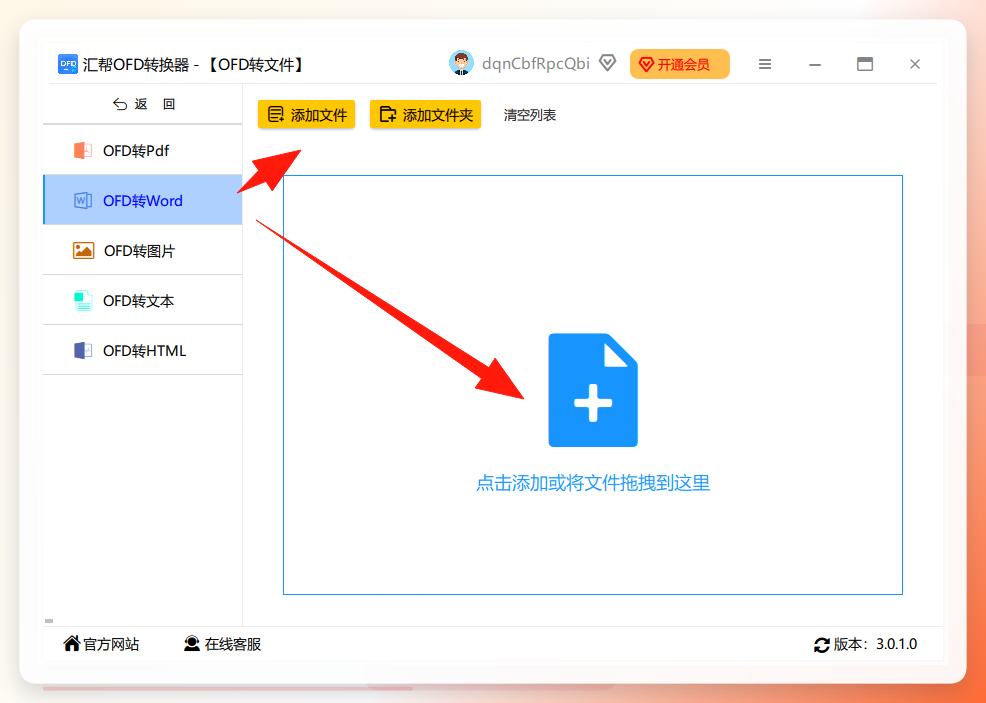Click the big blue add-file icon
This screenshot has height=703, width=986.
click(x=593, y=390)
